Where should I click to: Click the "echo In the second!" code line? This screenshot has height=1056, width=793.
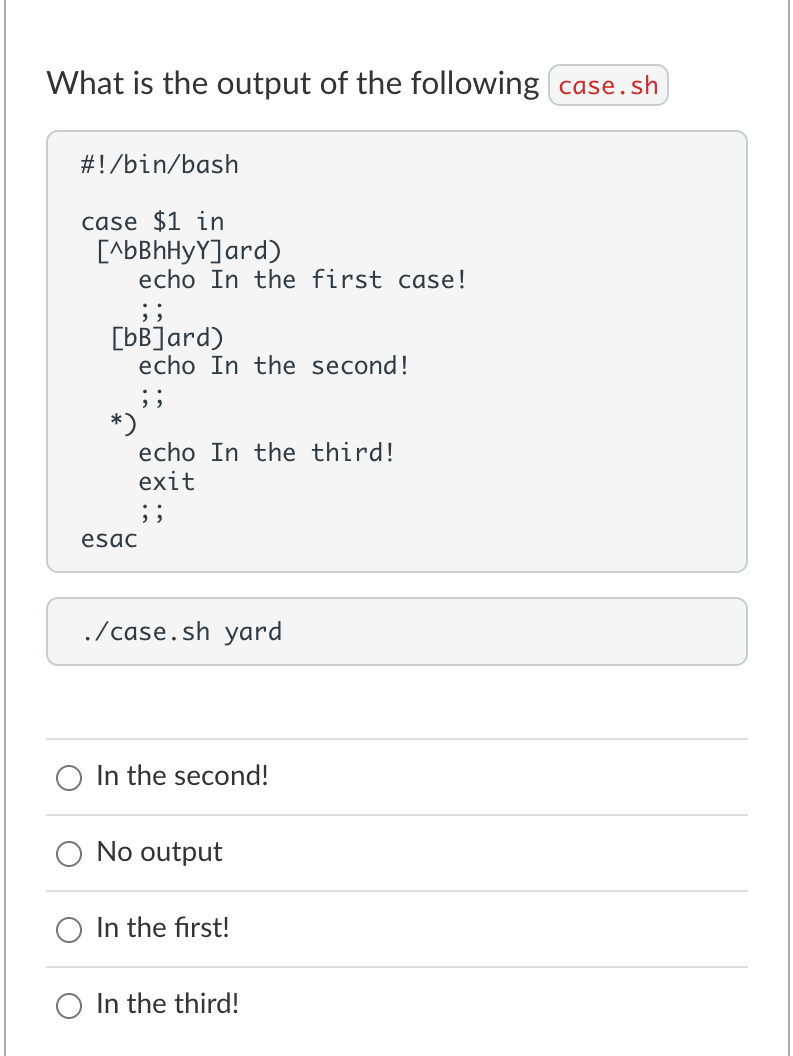tap(274, 366)
